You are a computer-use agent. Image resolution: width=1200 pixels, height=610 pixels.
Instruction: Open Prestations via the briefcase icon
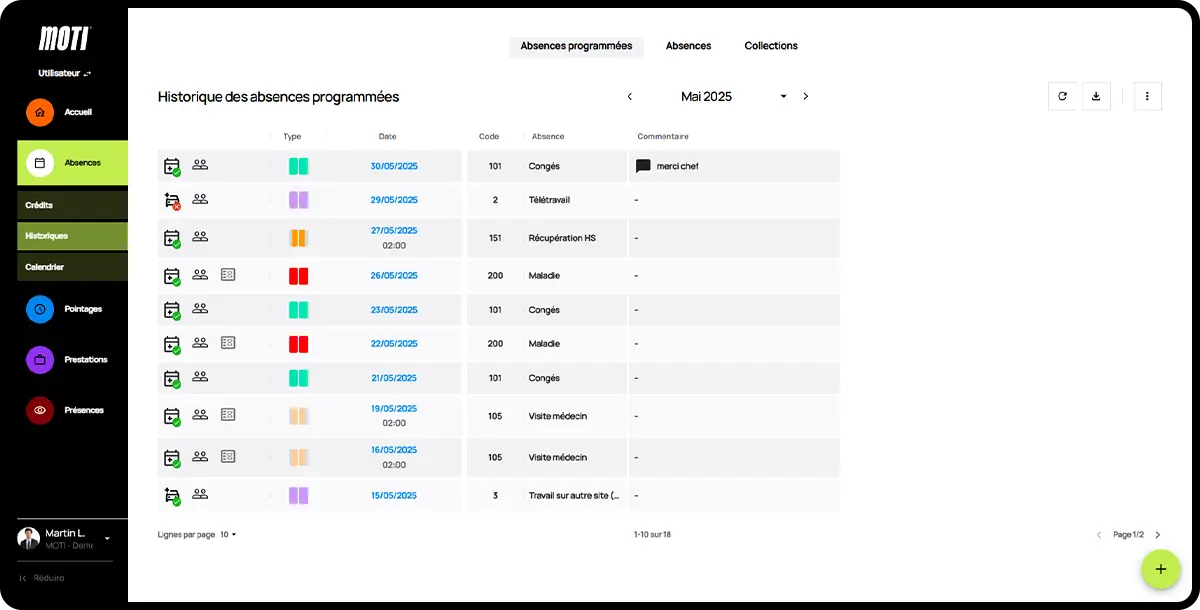point(40,359)
